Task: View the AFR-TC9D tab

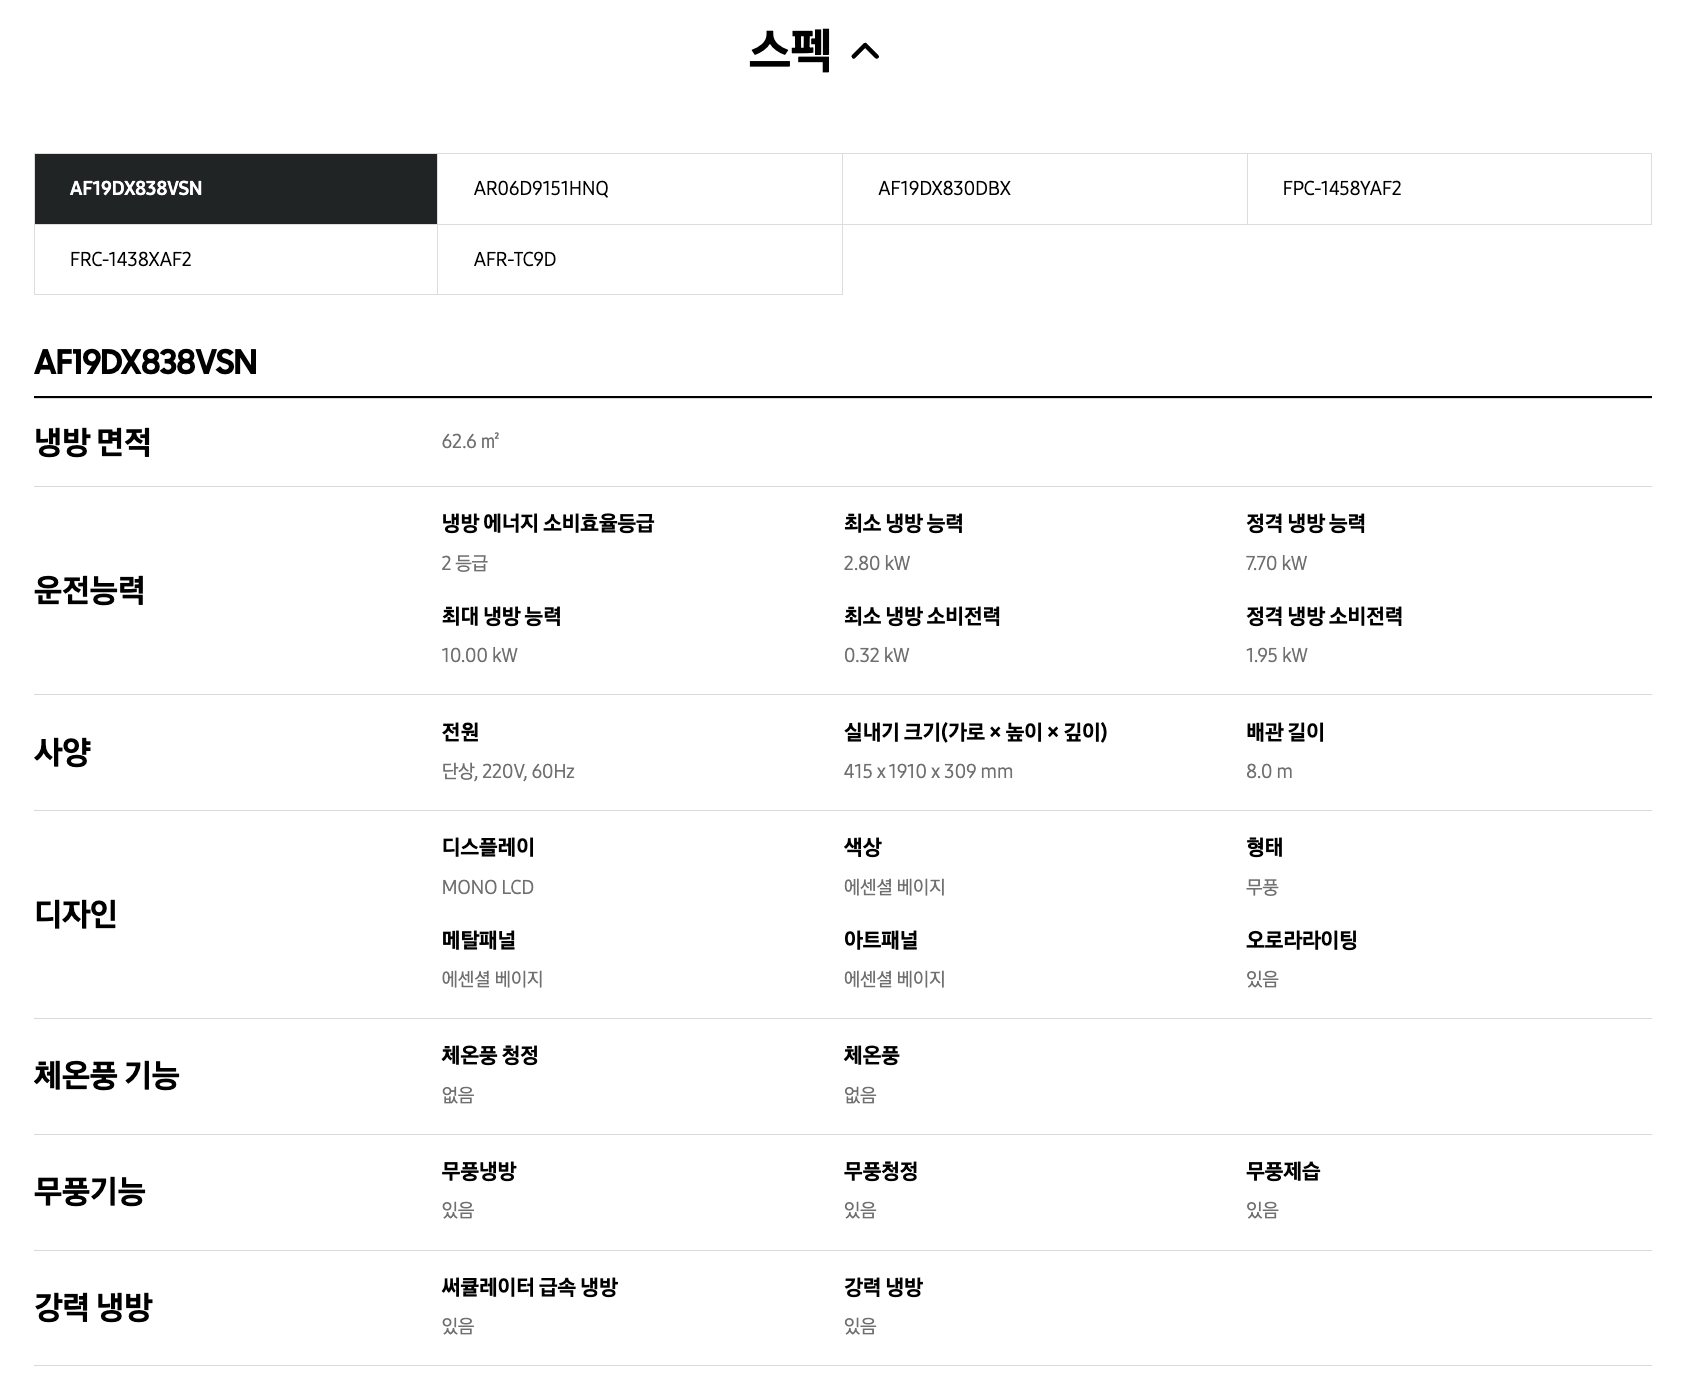Action: [640, 260]
